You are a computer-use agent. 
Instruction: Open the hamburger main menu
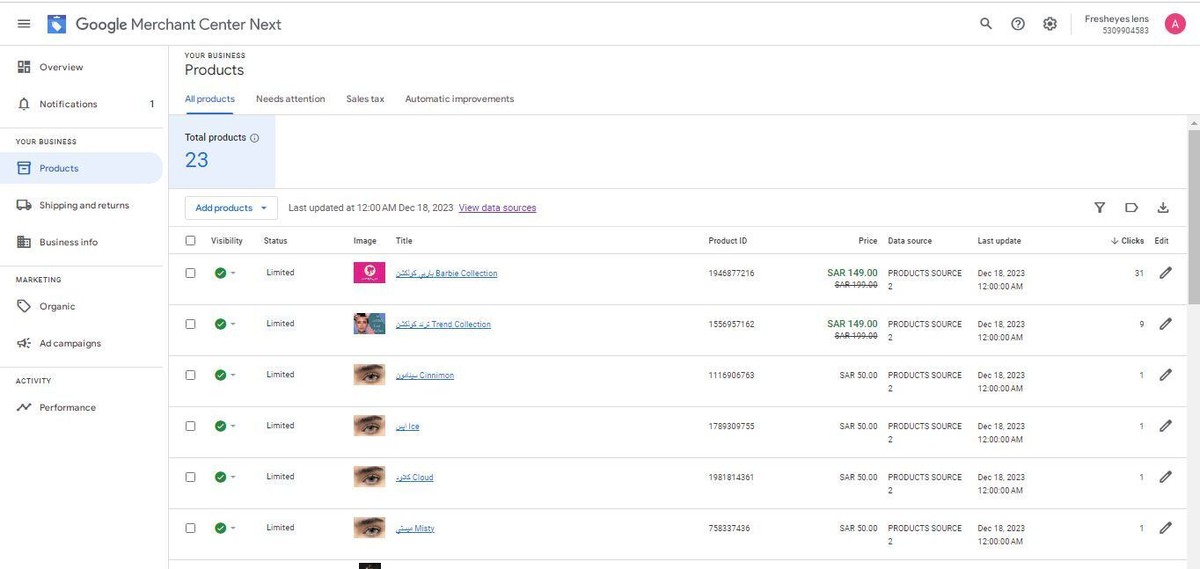24,23
